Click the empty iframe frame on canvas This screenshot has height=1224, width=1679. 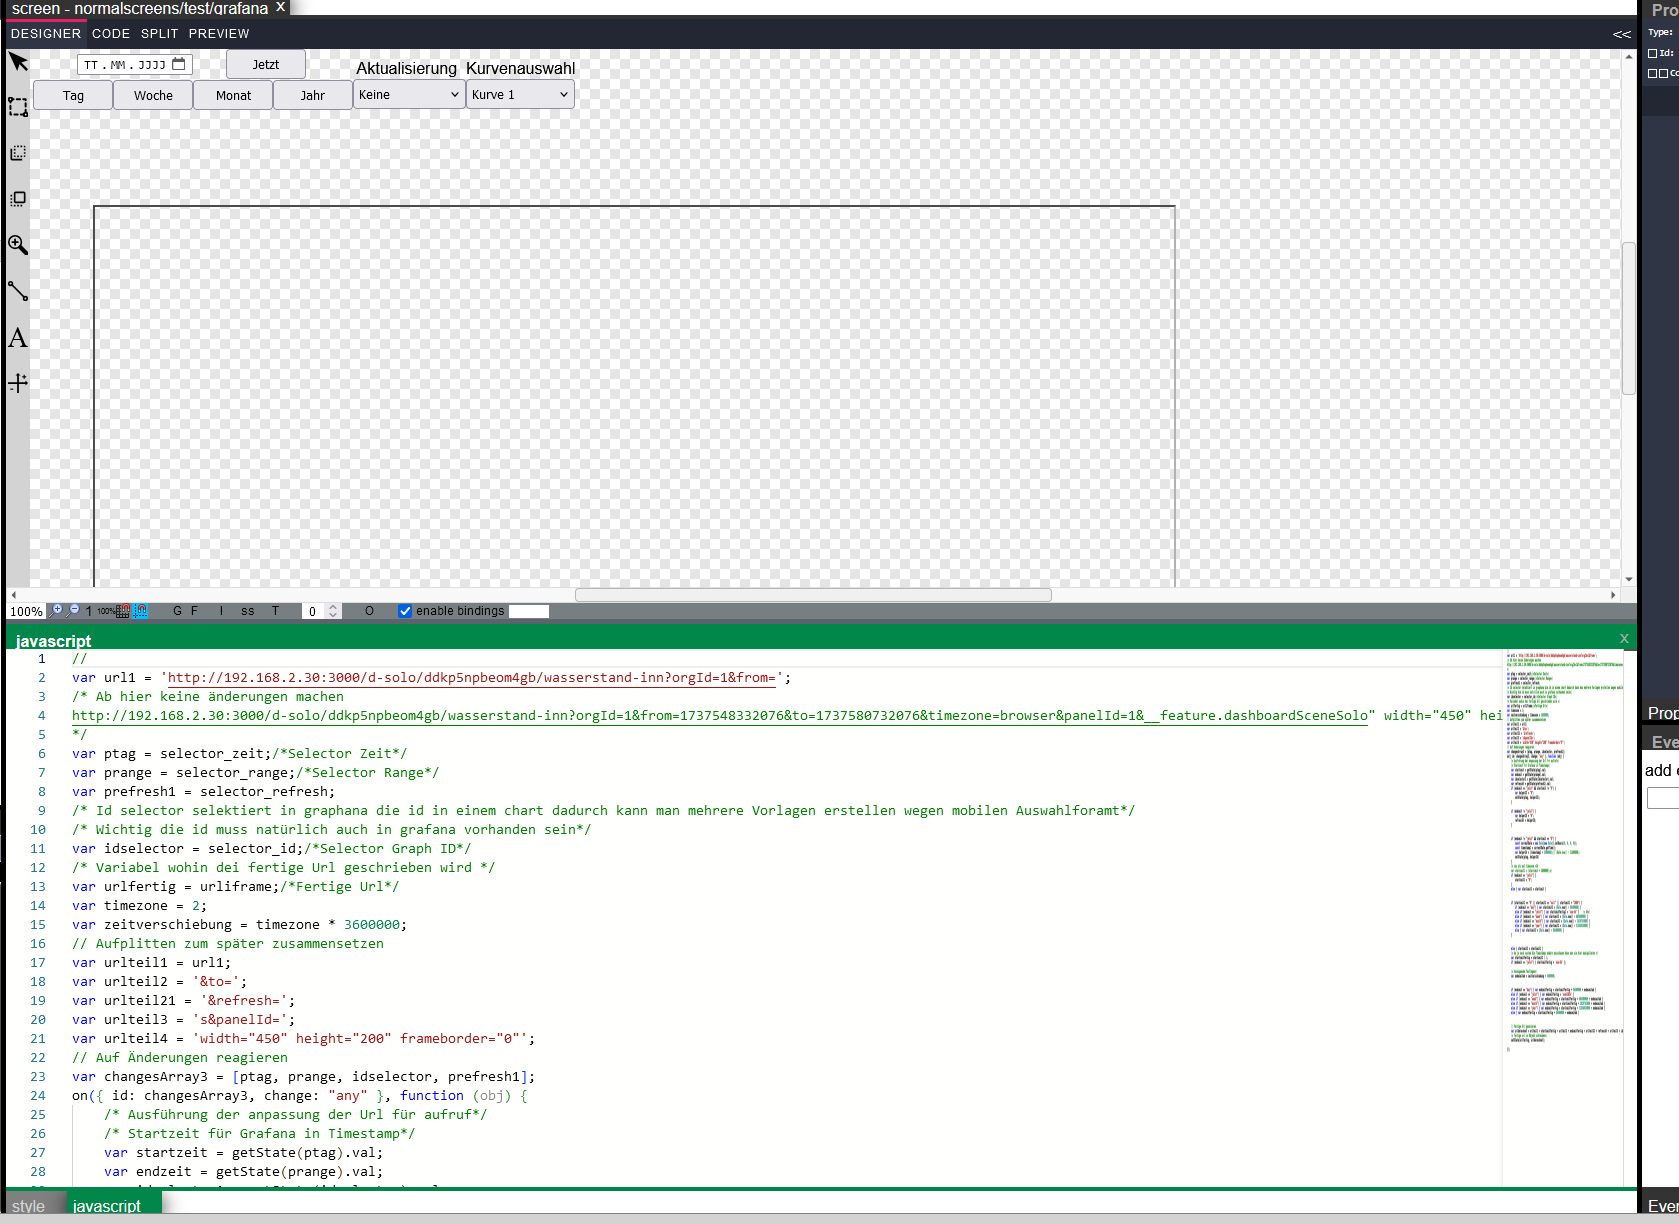click(634, 396)
